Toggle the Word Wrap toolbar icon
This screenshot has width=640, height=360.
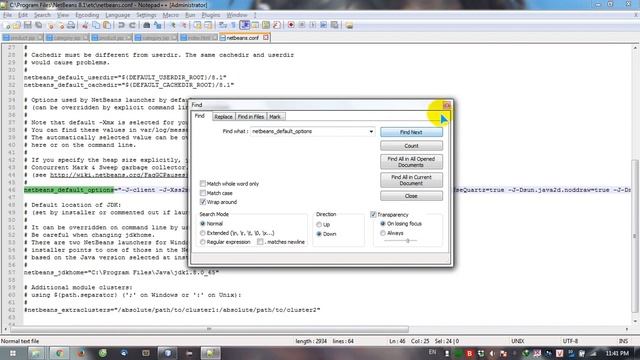[223, 25]
